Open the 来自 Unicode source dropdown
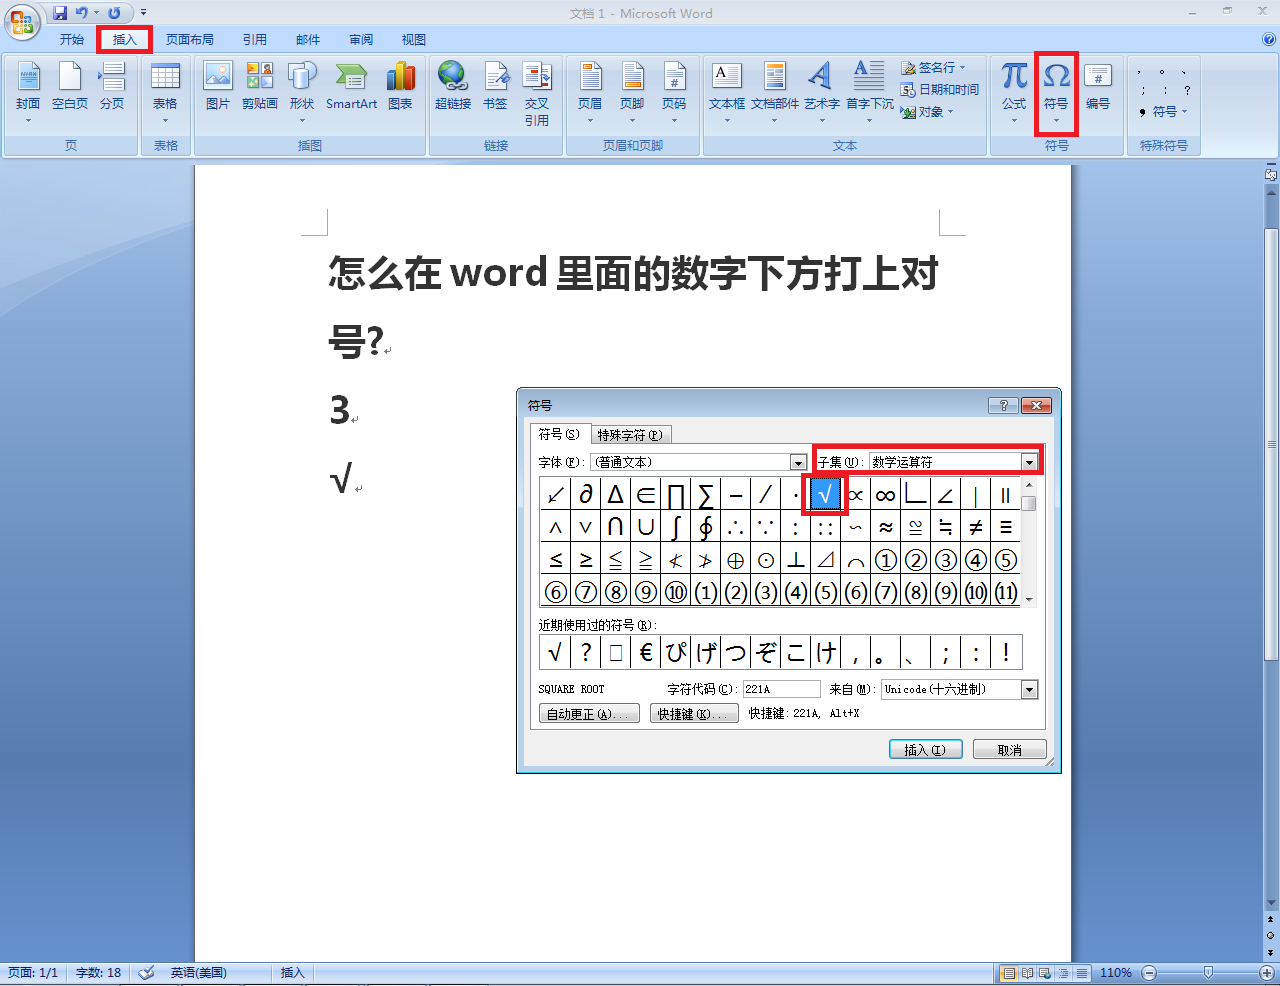Viewport: 1280px width, 986px height. tap(1029, 689)
